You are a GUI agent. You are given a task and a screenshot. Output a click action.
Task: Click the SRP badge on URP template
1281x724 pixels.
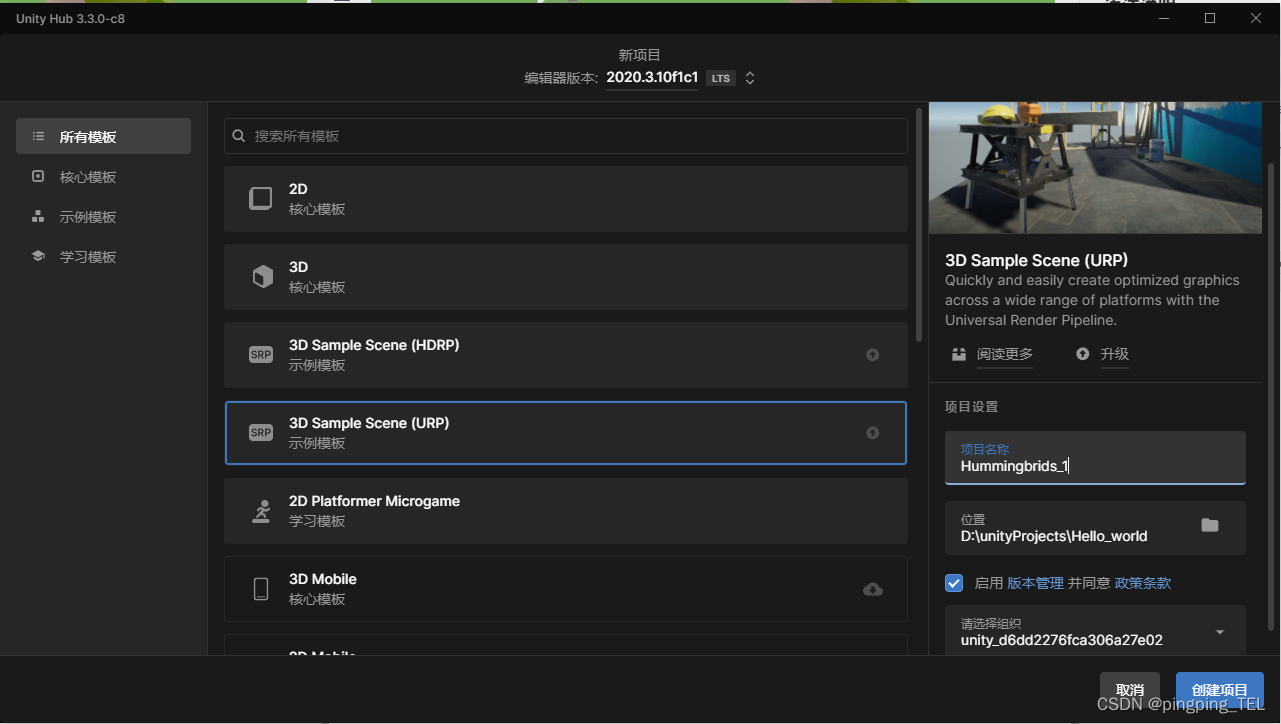(x=261, y=433)
